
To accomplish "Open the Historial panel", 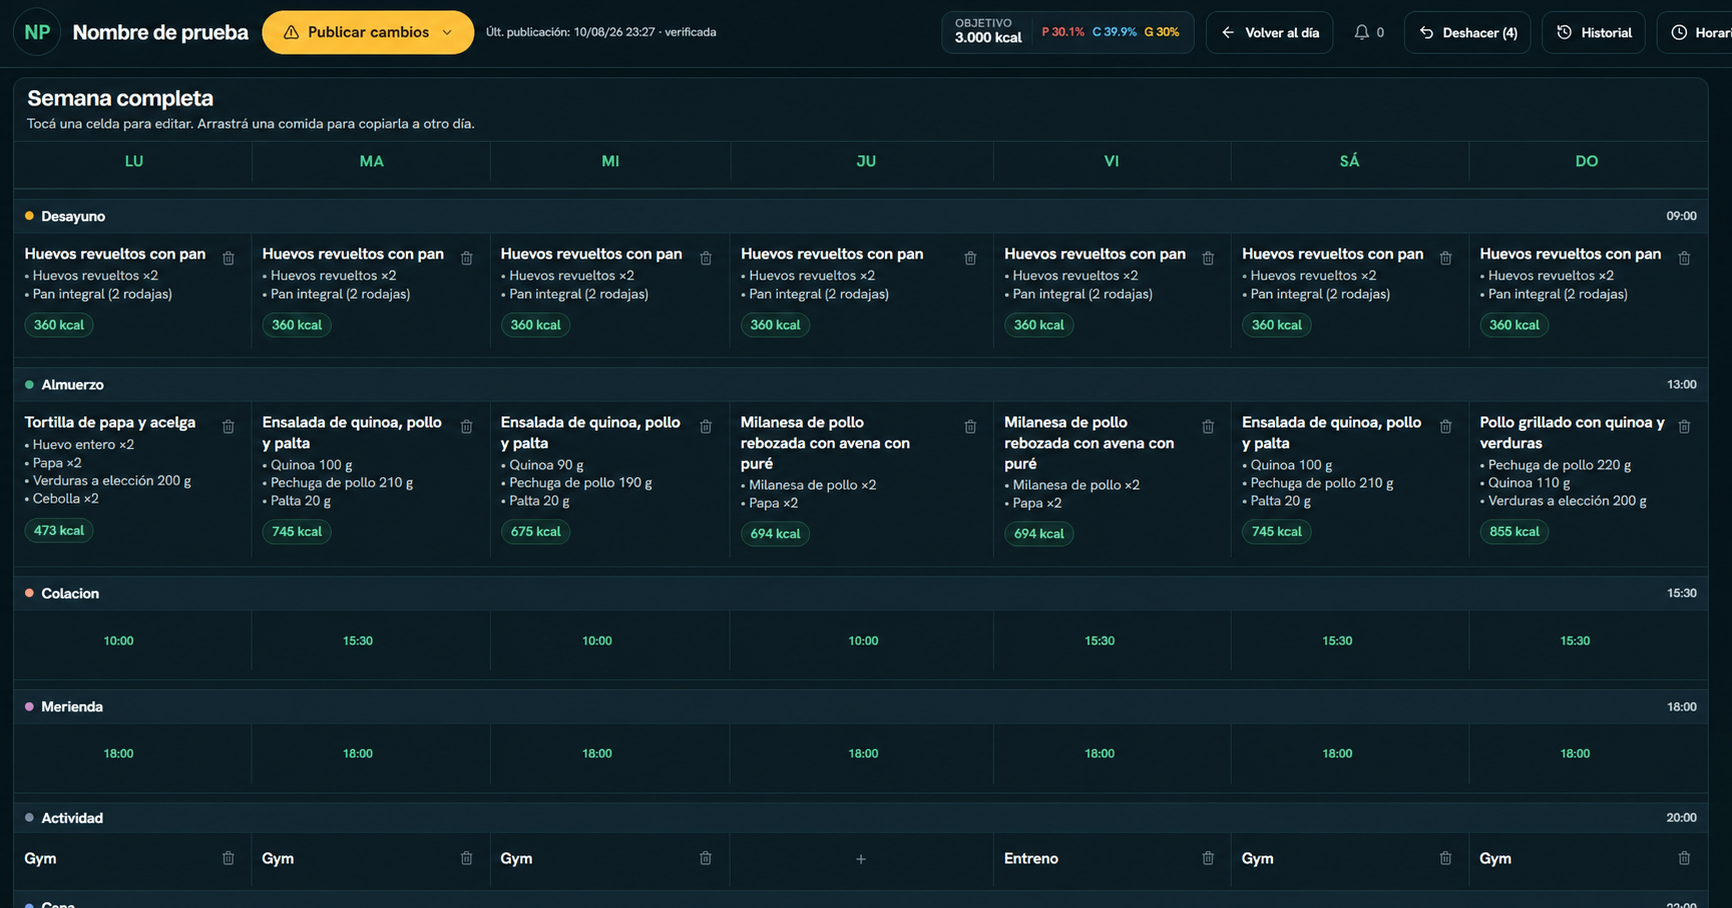I will 1593,33.
